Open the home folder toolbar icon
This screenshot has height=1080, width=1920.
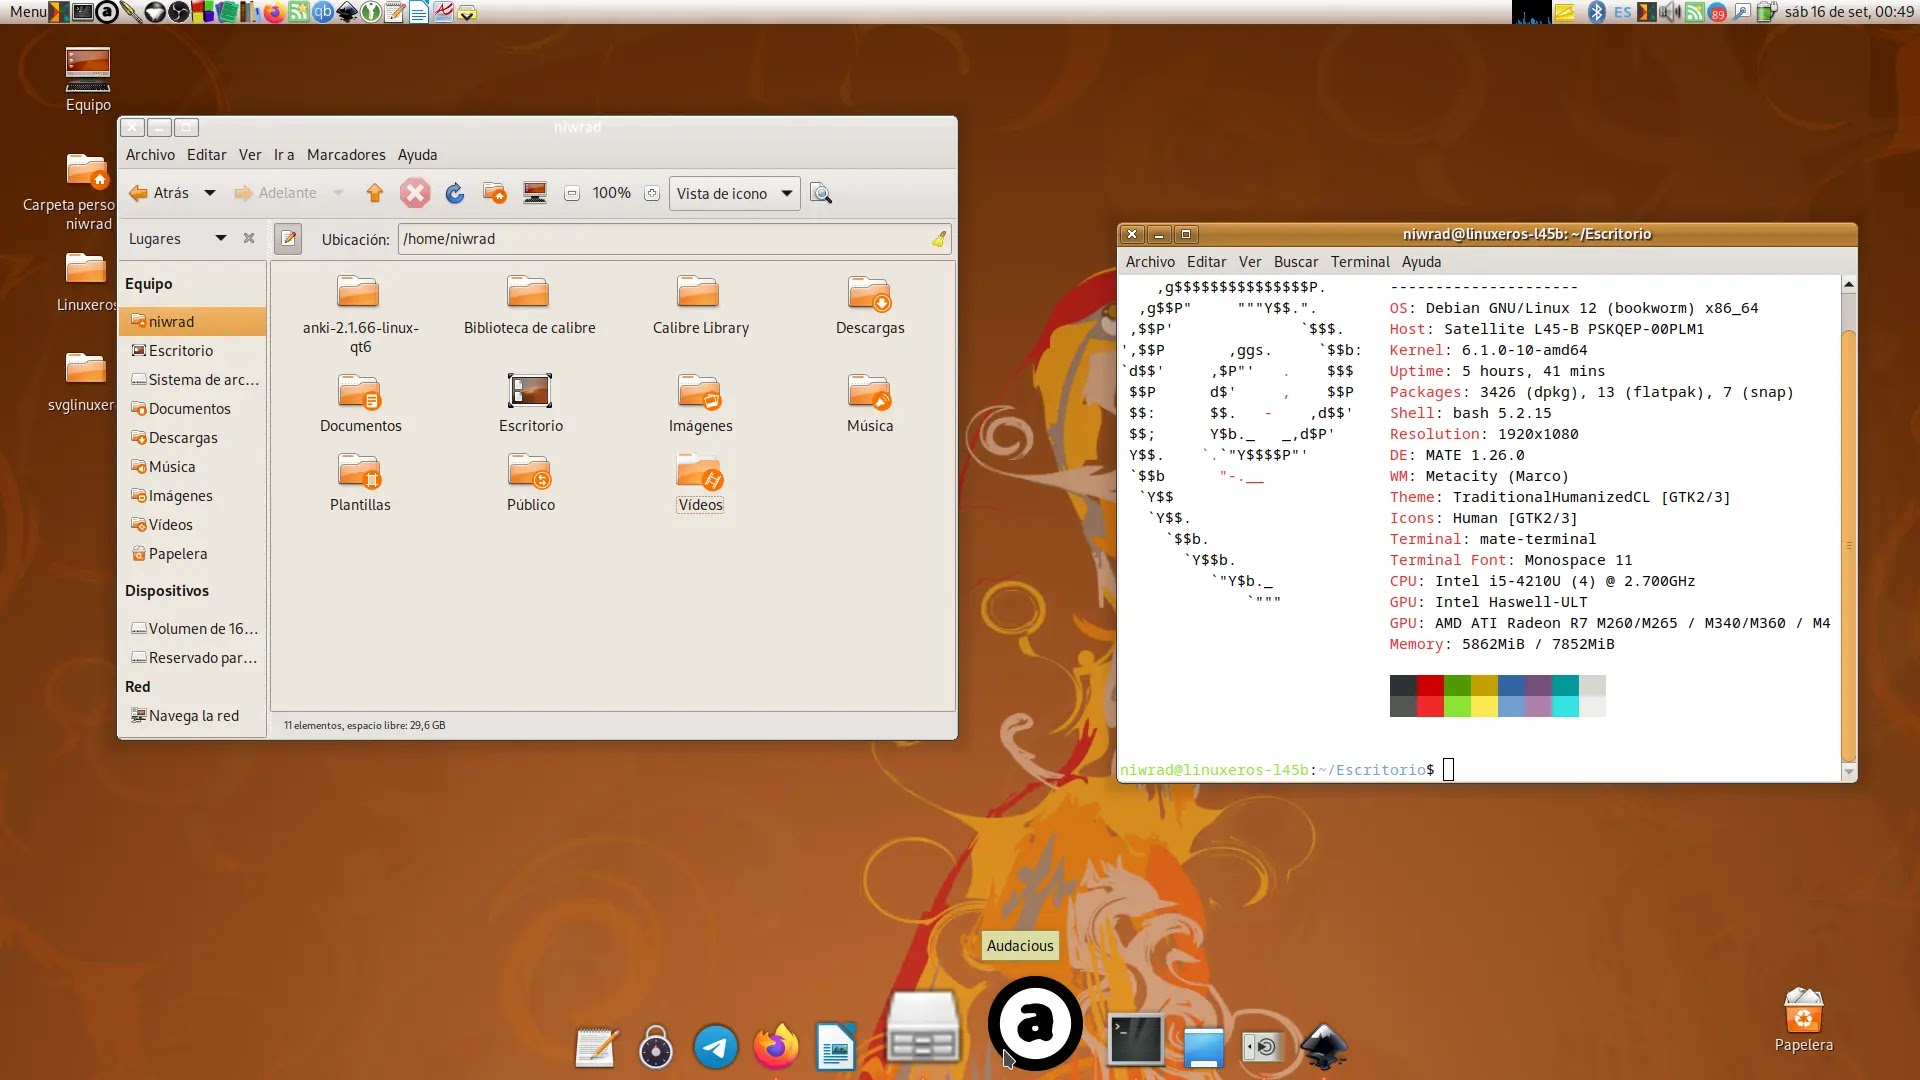pos(495,193)
